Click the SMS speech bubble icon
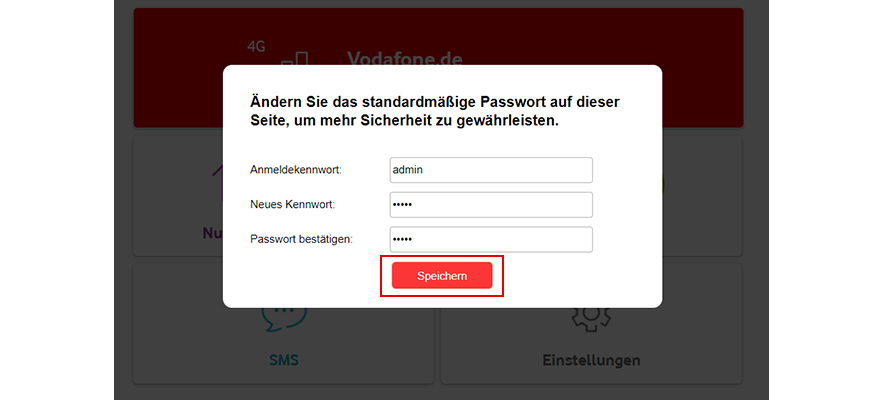879x400 pixels. pos(283,319)
